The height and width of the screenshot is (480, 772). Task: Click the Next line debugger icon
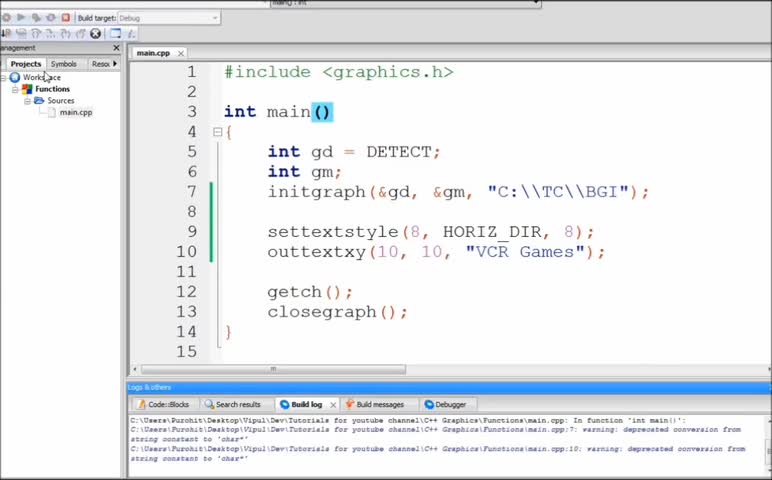click(21, 33)
